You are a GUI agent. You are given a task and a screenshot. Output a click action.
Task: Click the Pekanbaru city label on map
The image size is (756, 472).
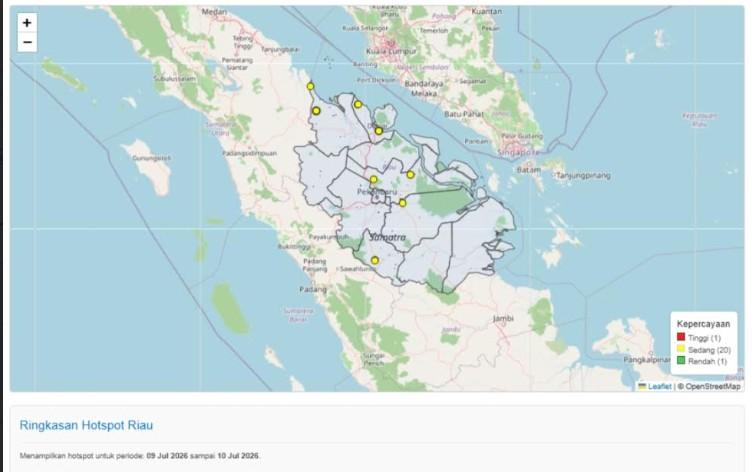coord(377,192)
